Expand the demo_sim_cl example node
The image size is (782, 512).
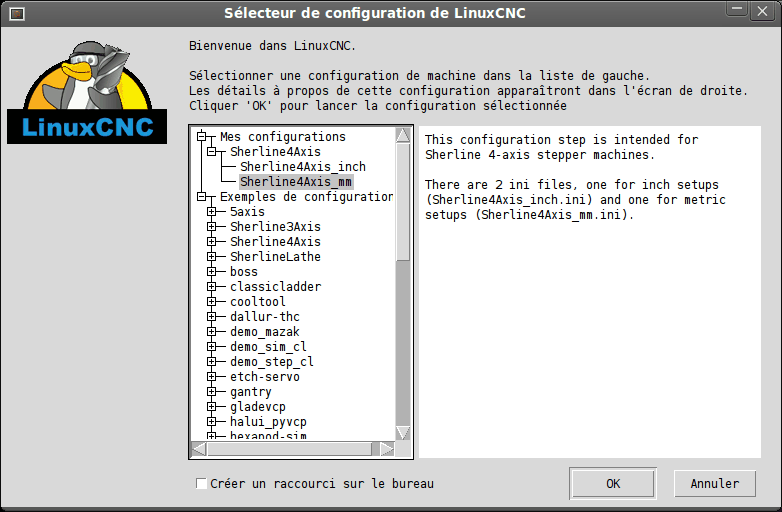211,346
